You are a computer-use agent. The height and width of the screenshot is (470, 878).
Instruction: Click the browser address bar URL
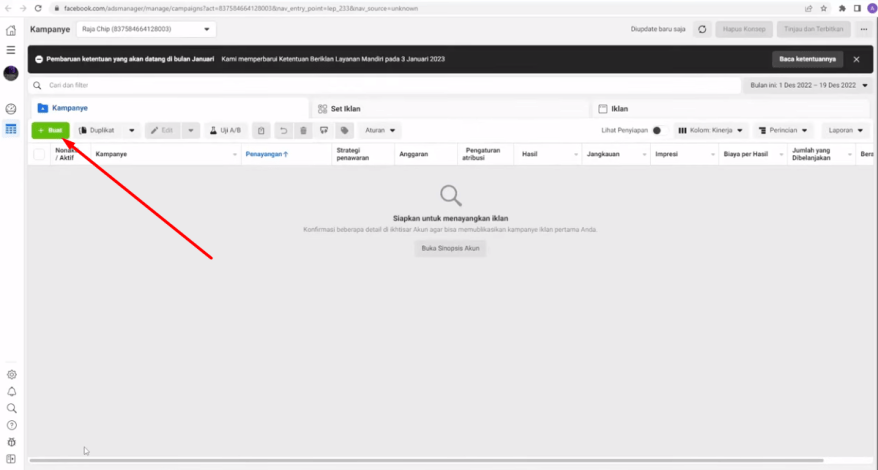tap(241, 8)
